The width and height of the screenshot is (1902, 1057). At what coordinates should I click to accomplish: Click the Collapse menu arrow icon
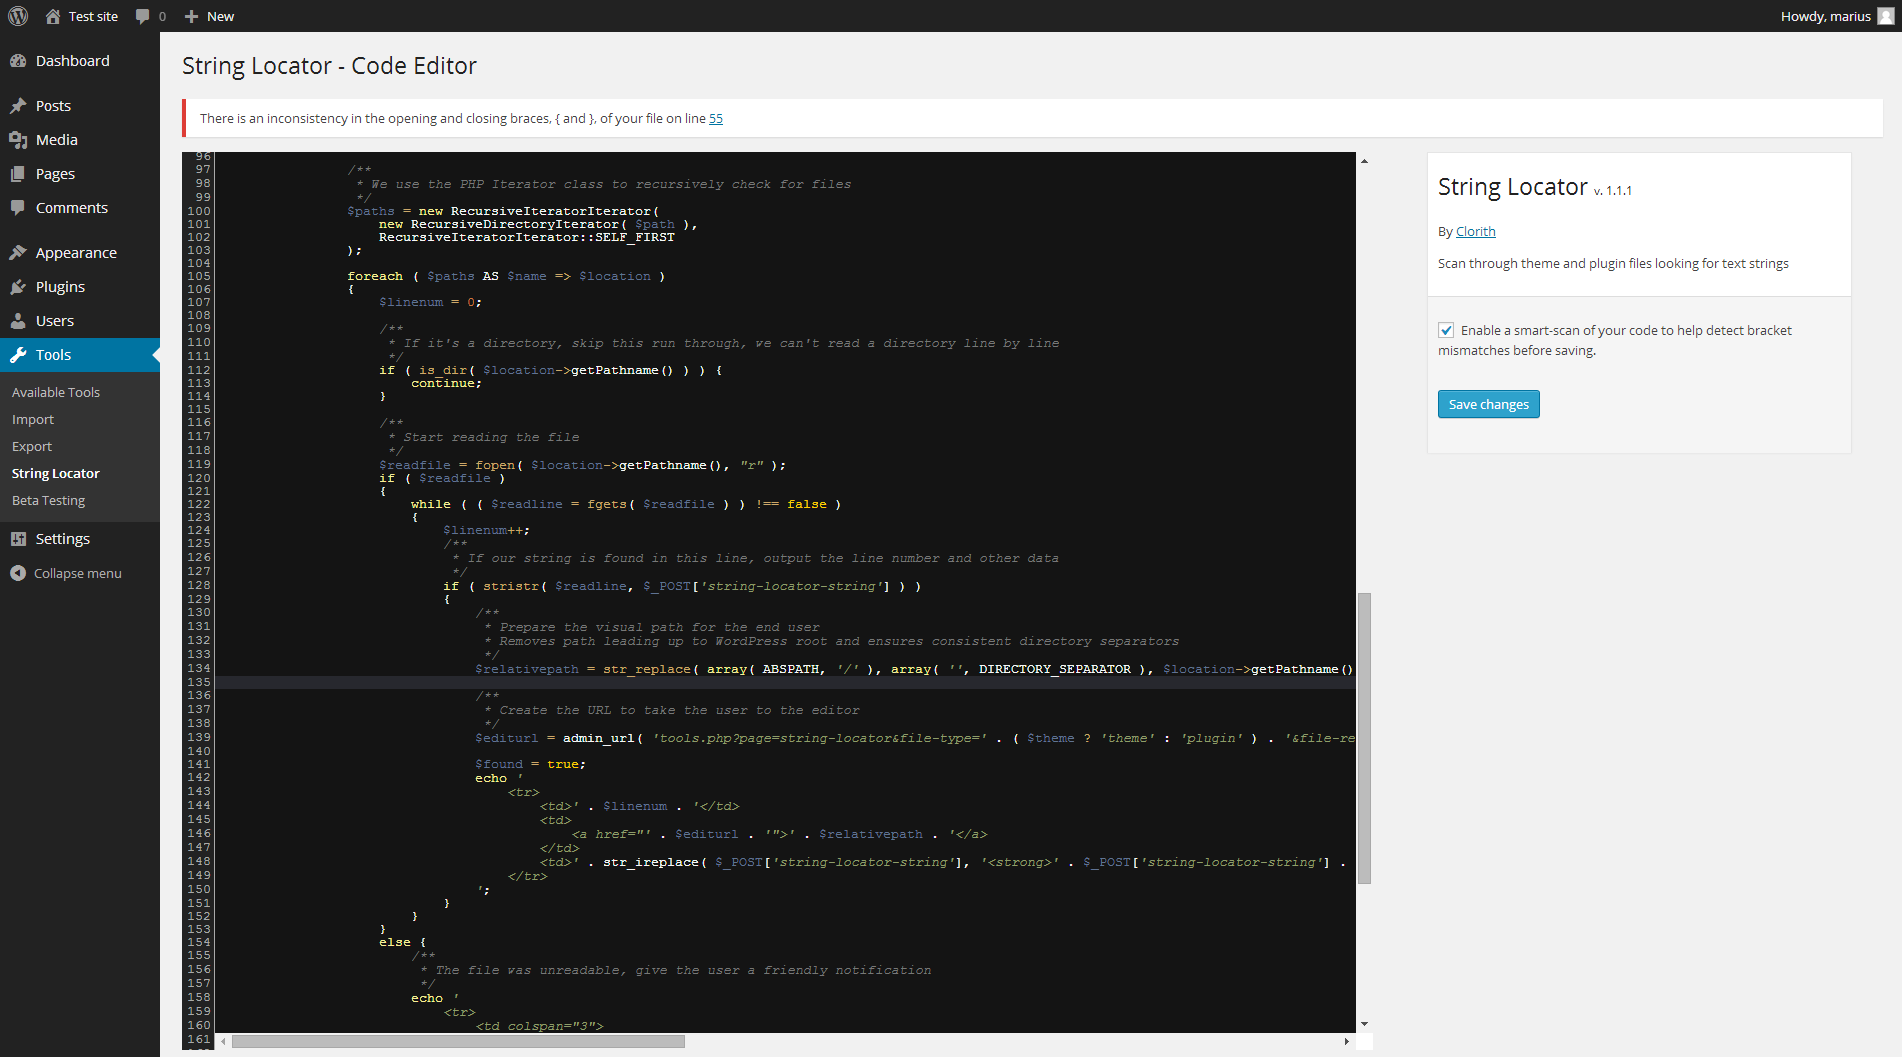pyautogui.click(x=18, y=573)
